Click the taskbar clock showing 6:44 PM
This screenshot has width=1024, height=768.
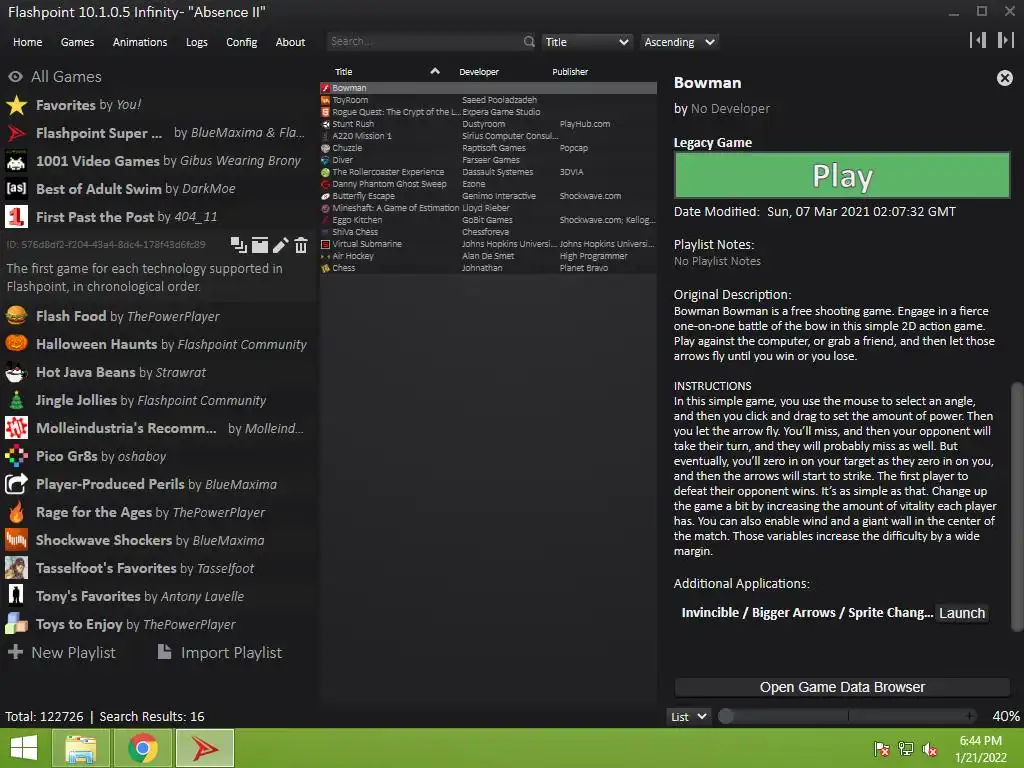pos(980,748)
